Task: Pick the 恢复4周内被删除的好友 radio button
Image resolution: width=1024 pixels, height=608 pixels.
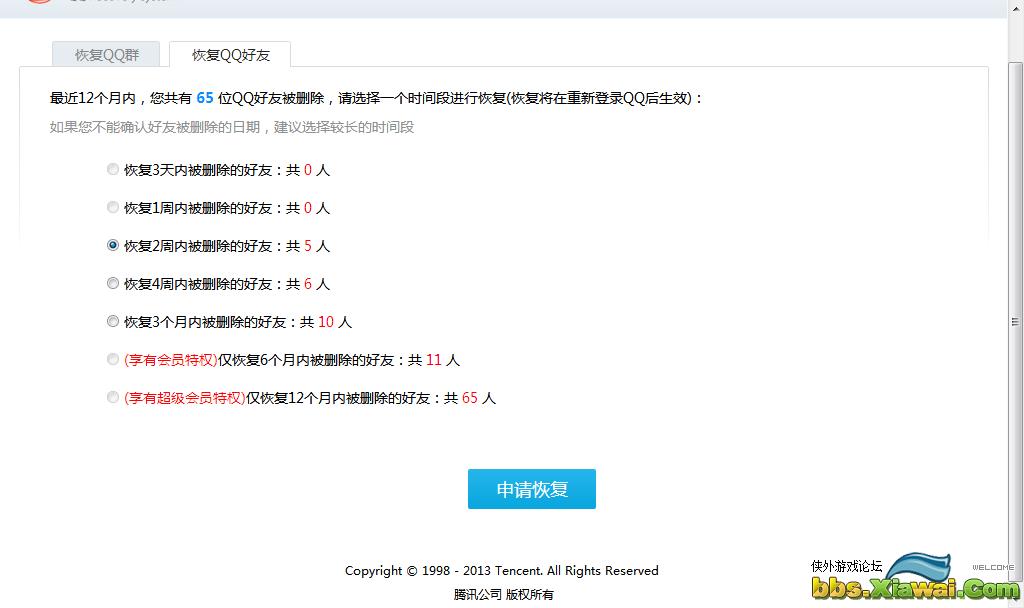Action: (113, 283)
